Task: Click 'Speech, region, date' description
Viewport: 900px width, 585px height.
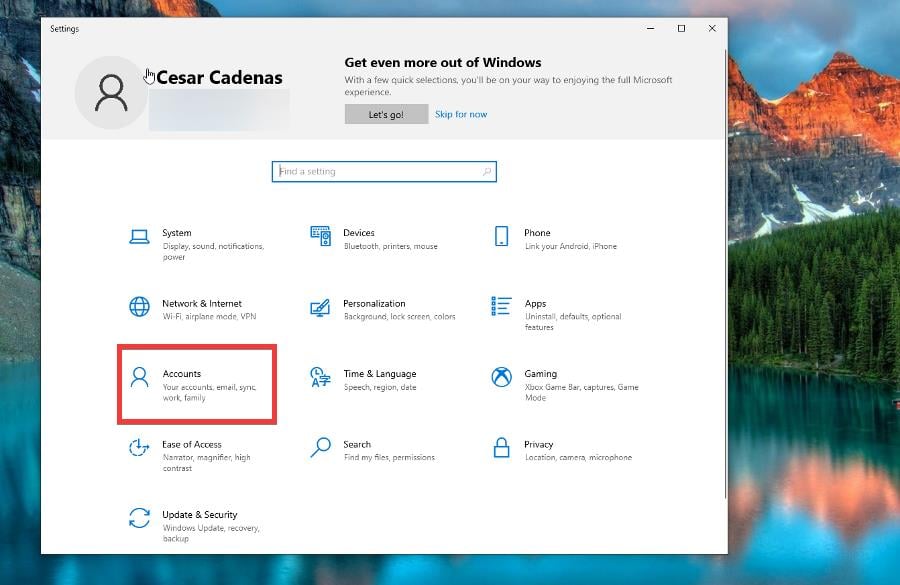Action: [380, 388]
